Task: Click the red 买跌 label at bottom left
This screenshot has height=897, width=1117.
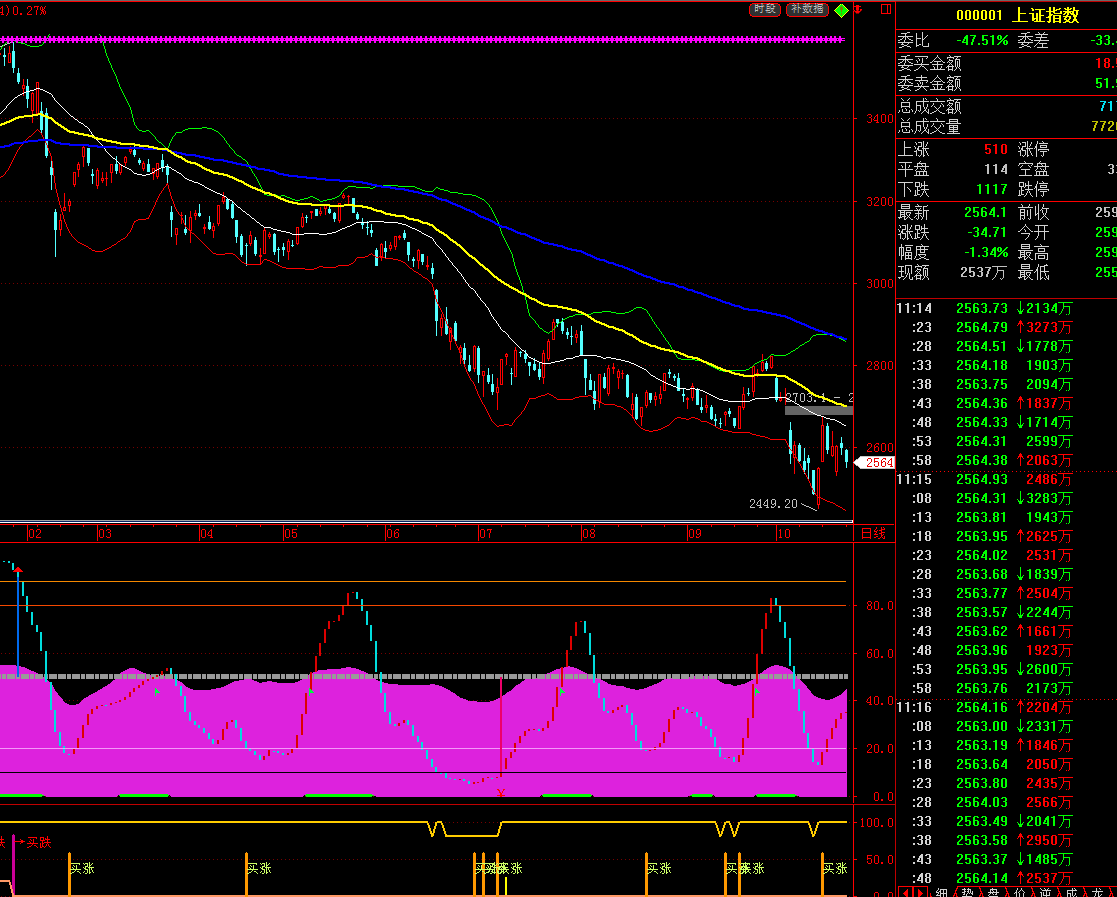Action: coord(39,843)
